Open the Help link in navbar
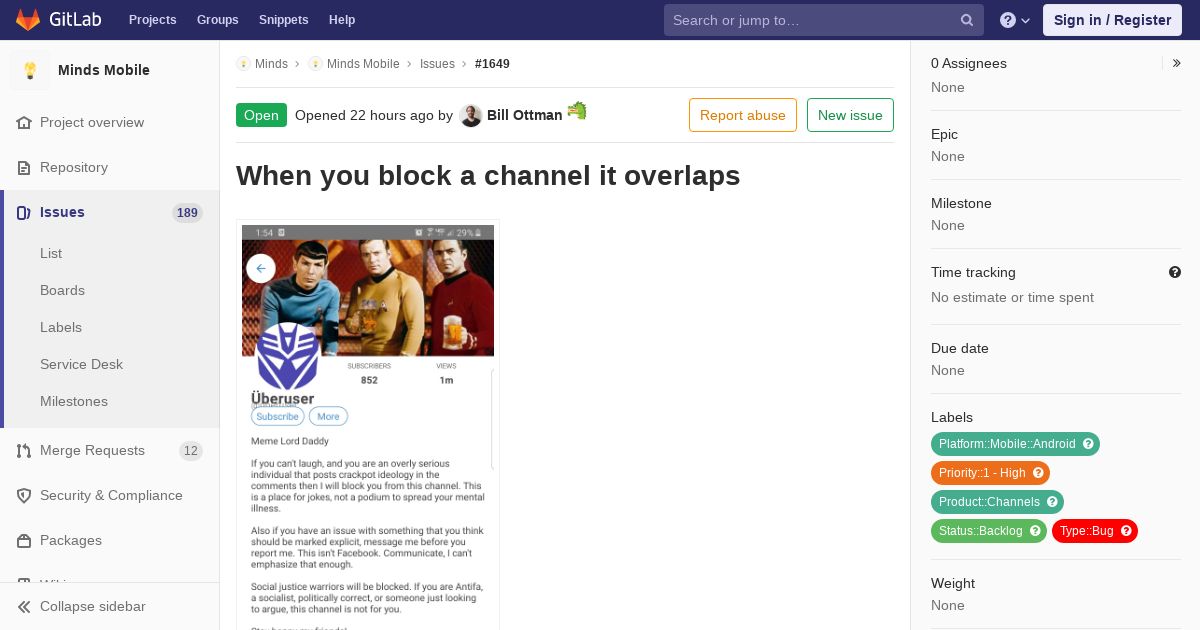Image resolution: width=1200 pixels, height=630 pixels. [x=342, y=20]
